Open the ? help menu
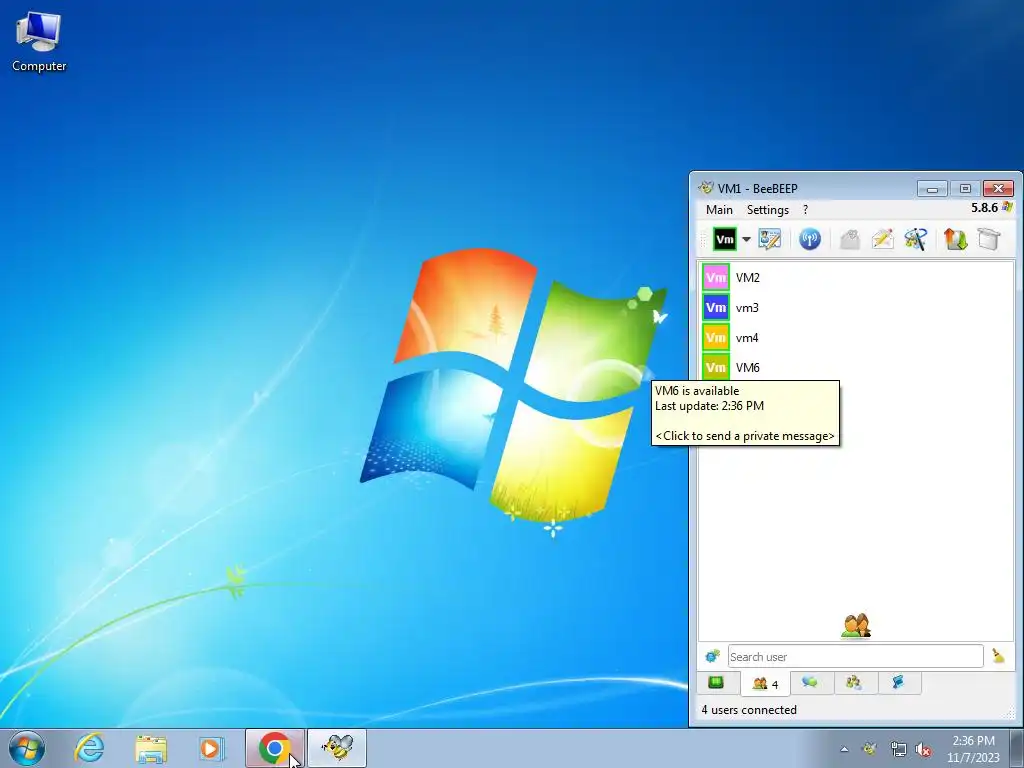 (805, 210)
